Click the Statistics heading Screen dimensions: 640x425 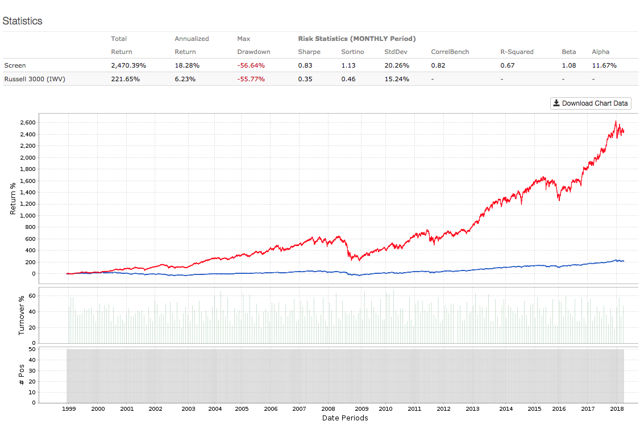click(22, 21)
